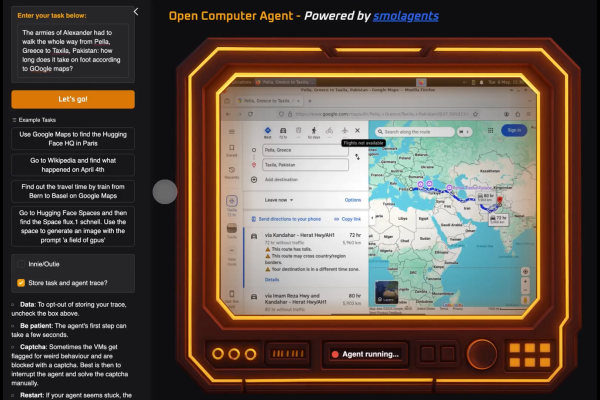Click the Sign in button
The width and height of the screenshot is (600, 400).
[514, 131]
